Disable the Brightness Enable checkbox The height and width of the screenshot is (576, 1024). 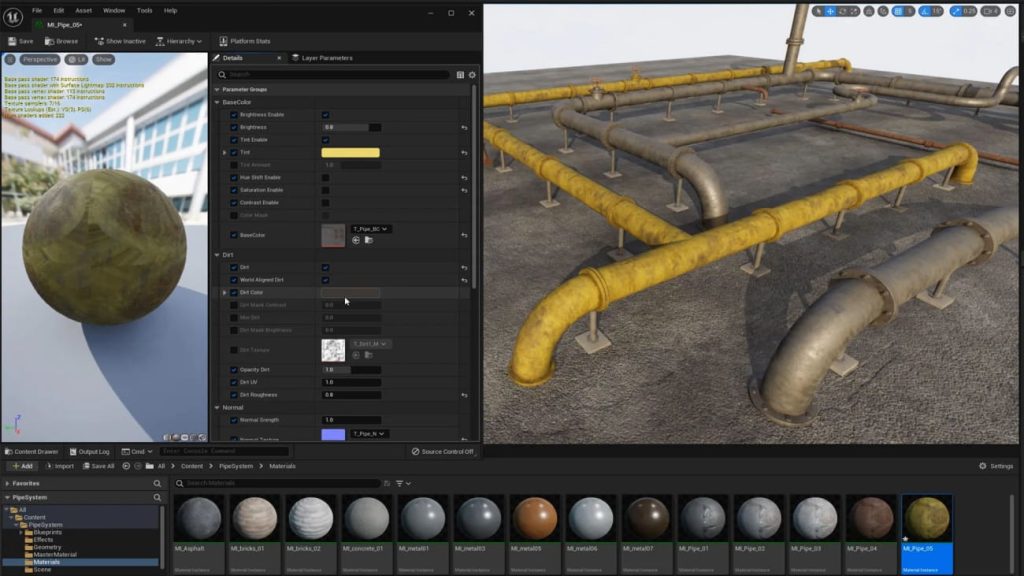323,115
